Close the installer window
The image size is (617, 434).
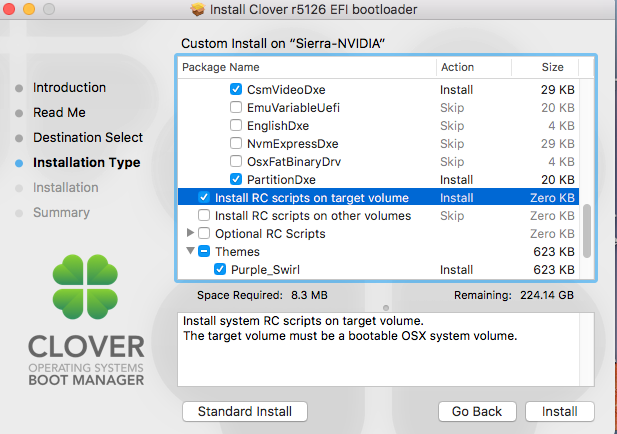9,9
